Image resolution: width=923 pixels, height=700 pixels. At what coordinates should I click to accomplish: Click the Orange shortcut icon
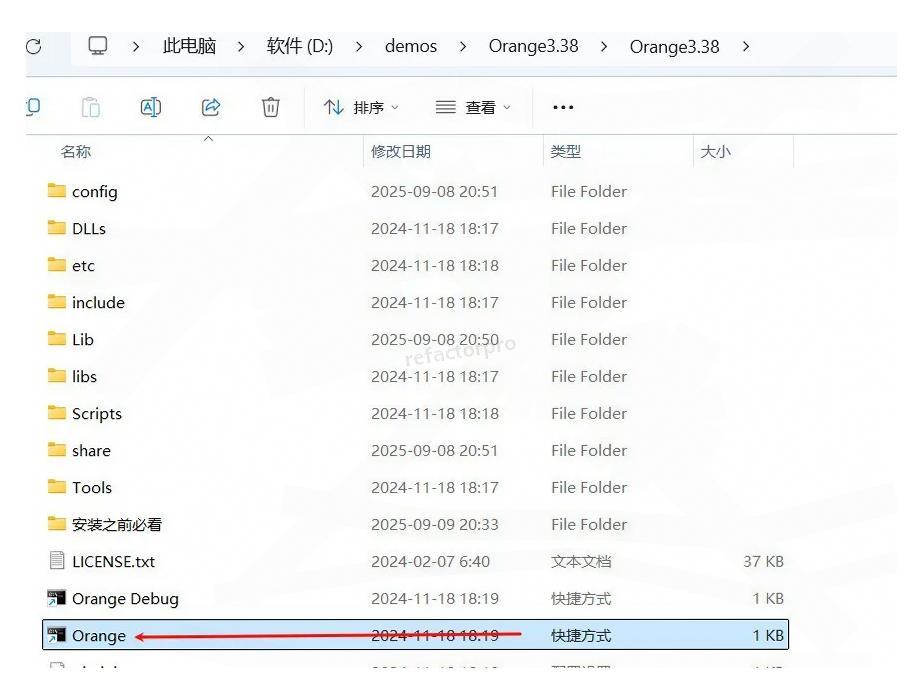[x=55, y=635]
